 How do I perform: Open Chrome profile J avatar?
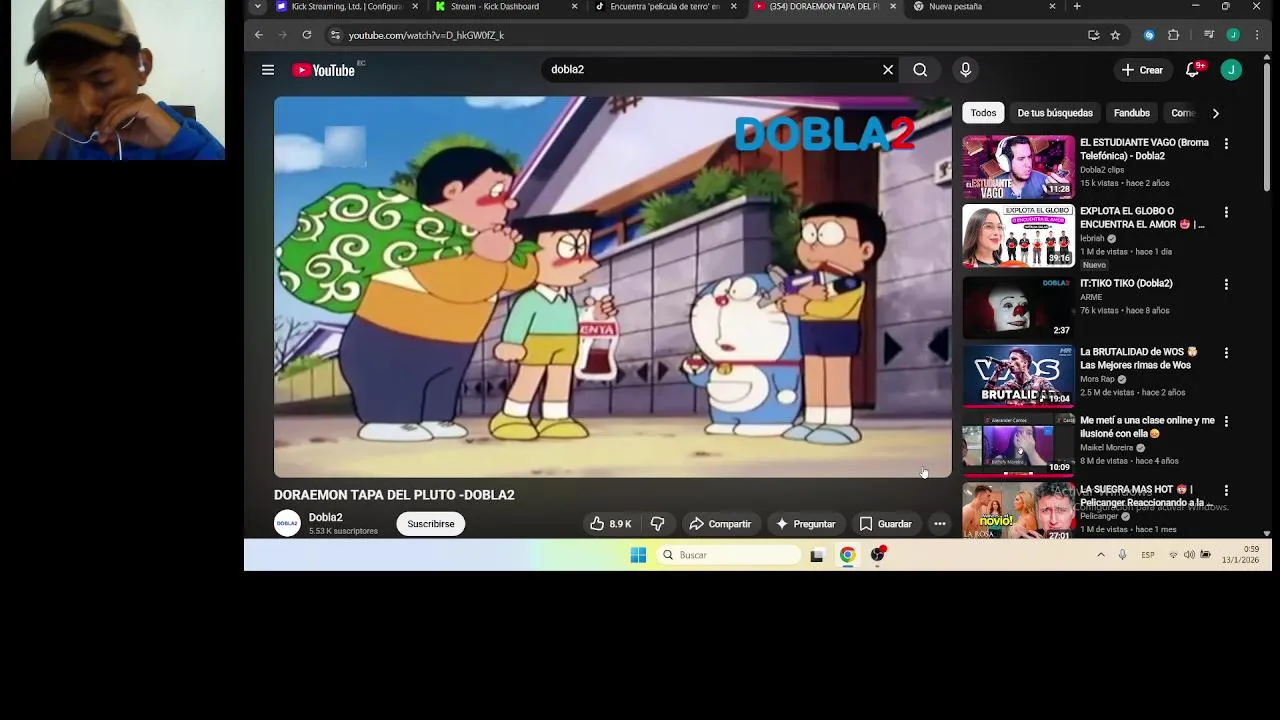pos(1233,35)
